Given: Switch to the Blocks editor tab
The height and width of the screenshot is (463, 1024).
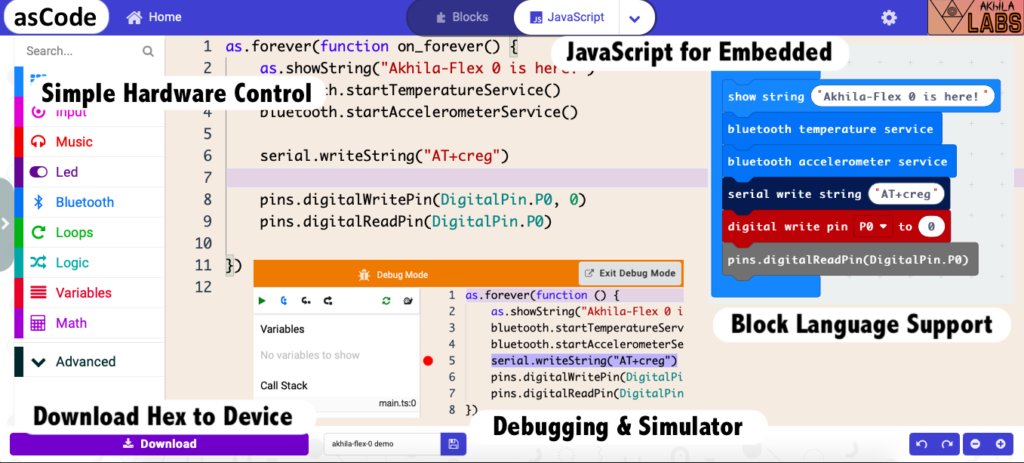Looking at the screenshot, I should tap(462, 17).
